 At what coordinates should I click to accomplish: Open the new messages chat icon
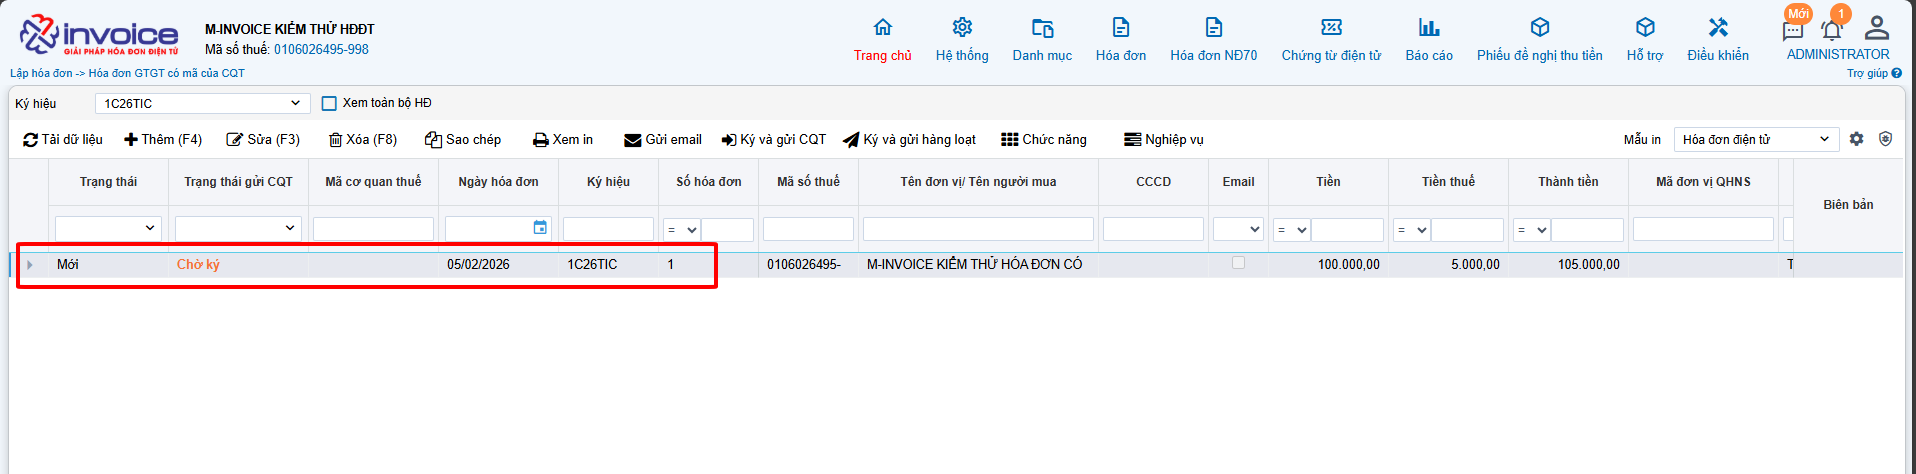(1792, 30)
